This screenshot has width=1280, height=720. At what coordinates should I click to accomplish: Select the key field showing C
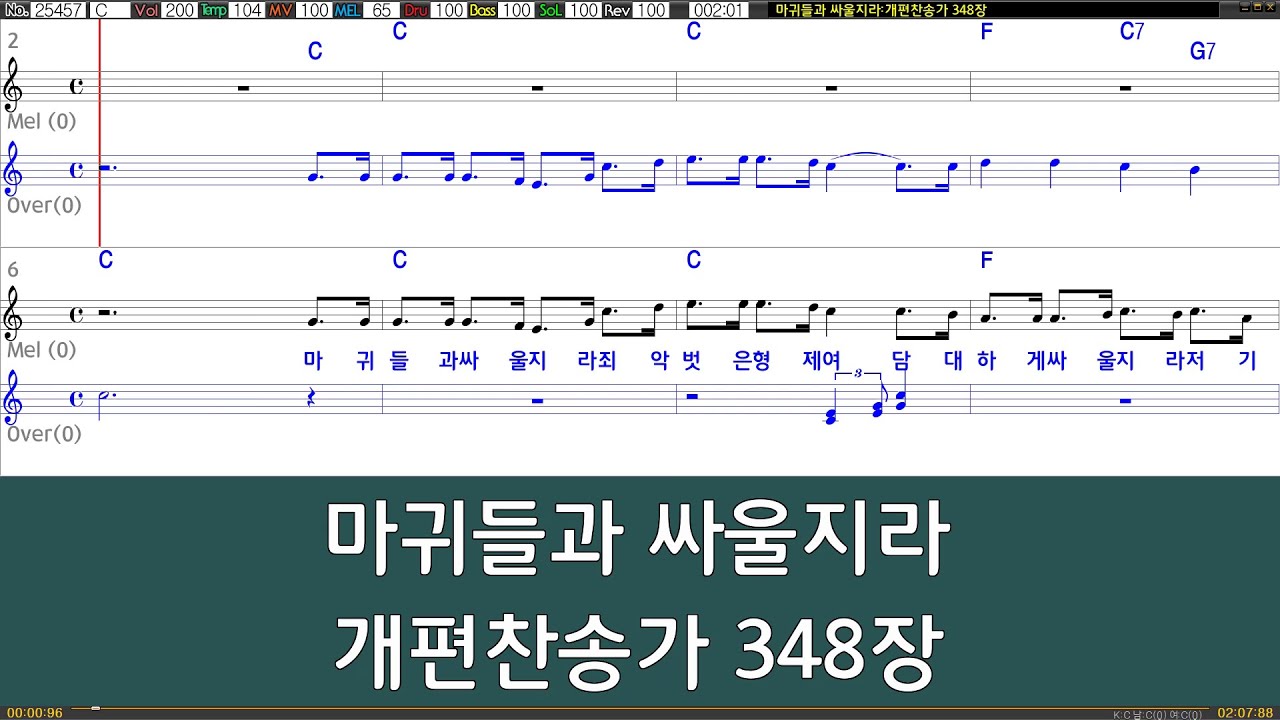110,10
